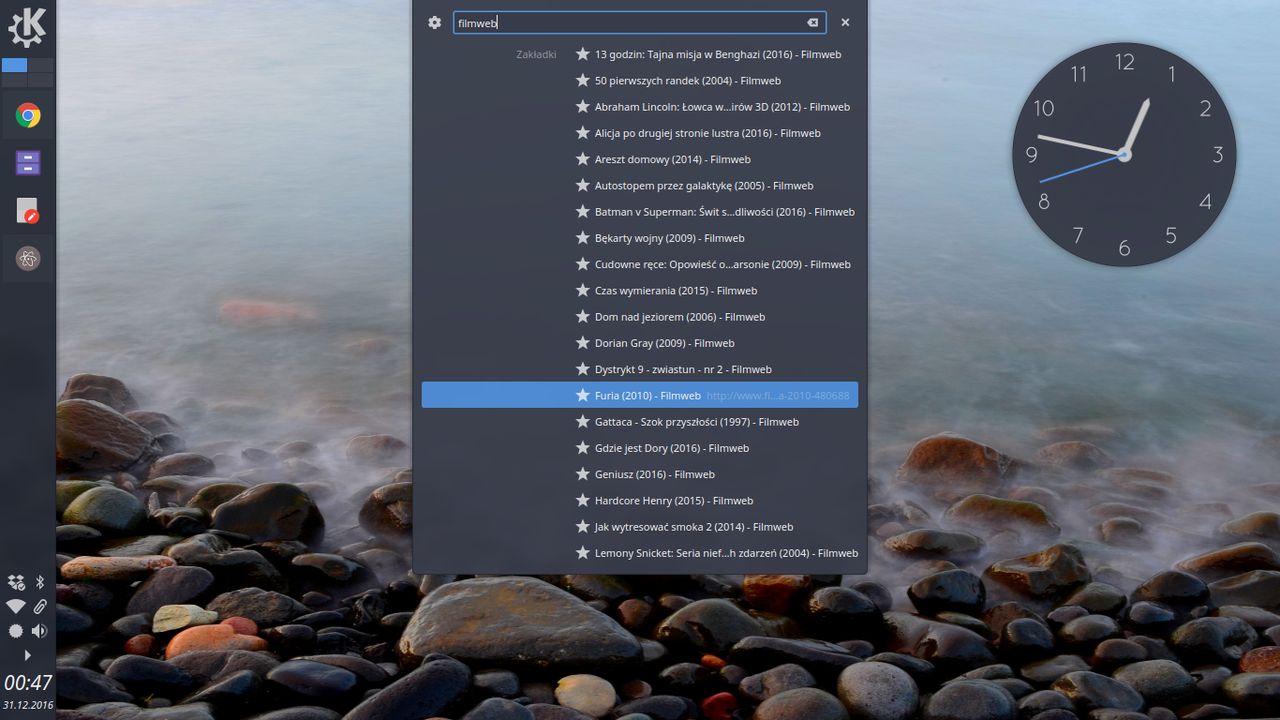Close the KRunner search dialog
The image size is (1280, 720).
point(845,22)
